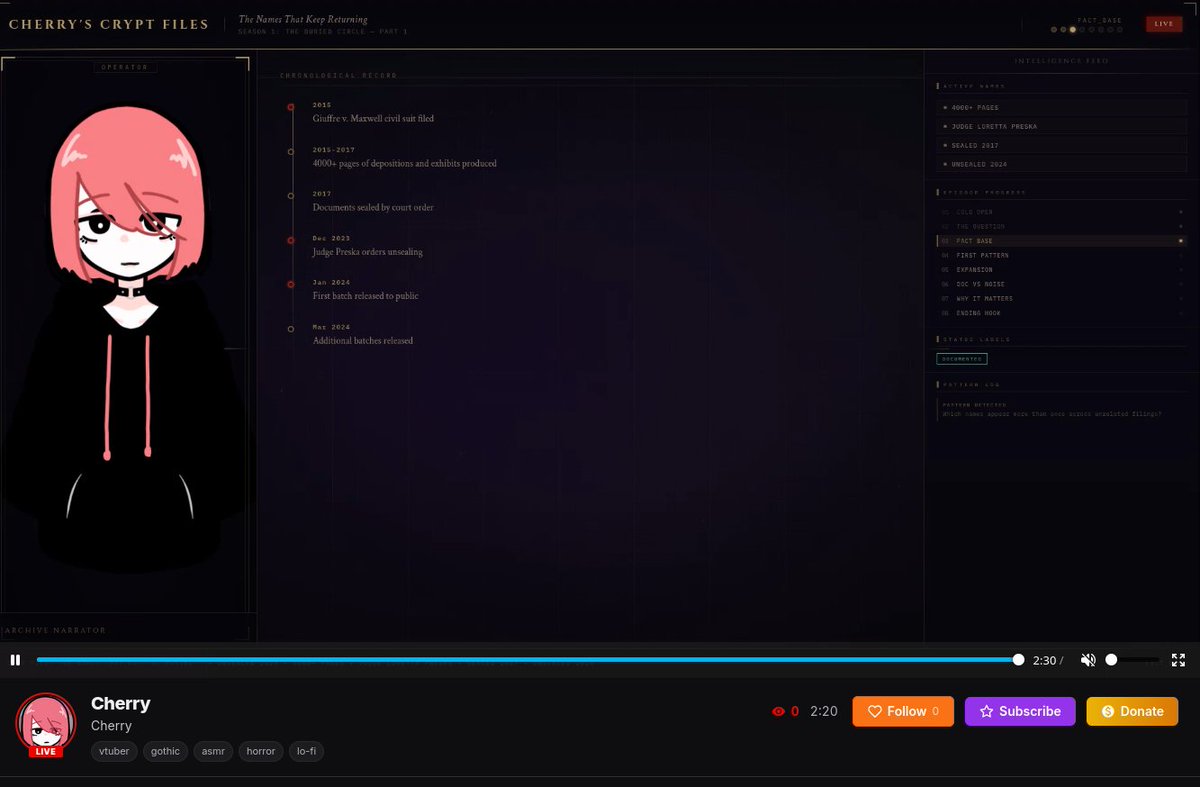Click the Dec 2023 timeline marker dot
This screenshot has width=1200, height=787.
[291, 240]
